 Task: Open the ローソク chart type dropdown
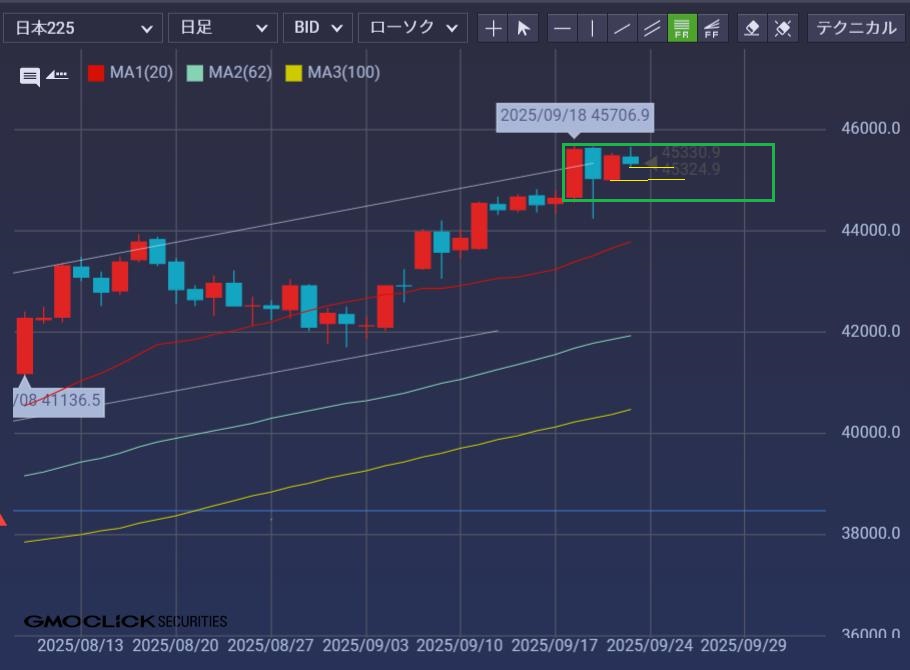click(x=412, y=28)
